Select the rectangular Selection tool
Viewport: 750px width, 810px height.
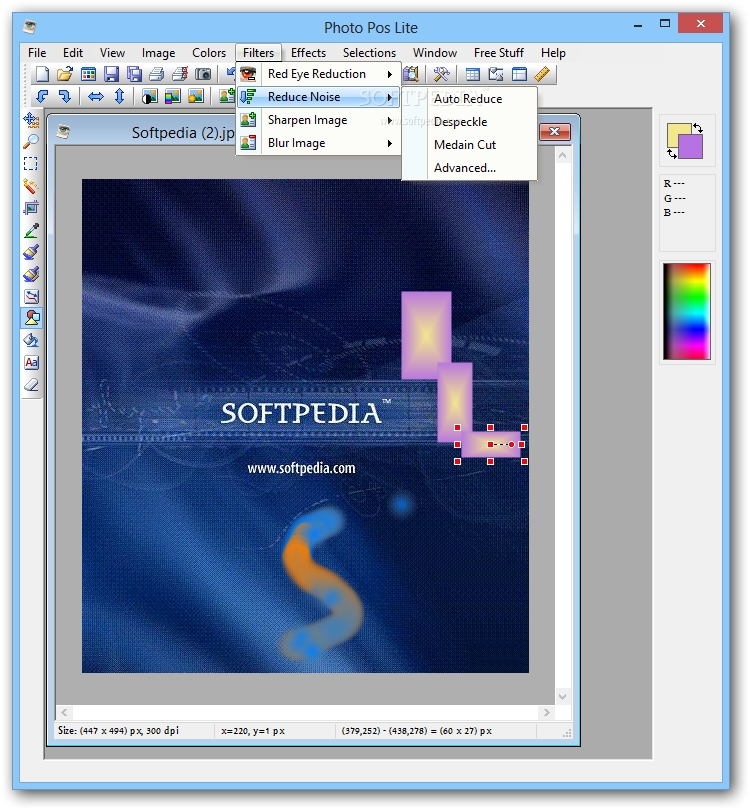tap(32, 164)
